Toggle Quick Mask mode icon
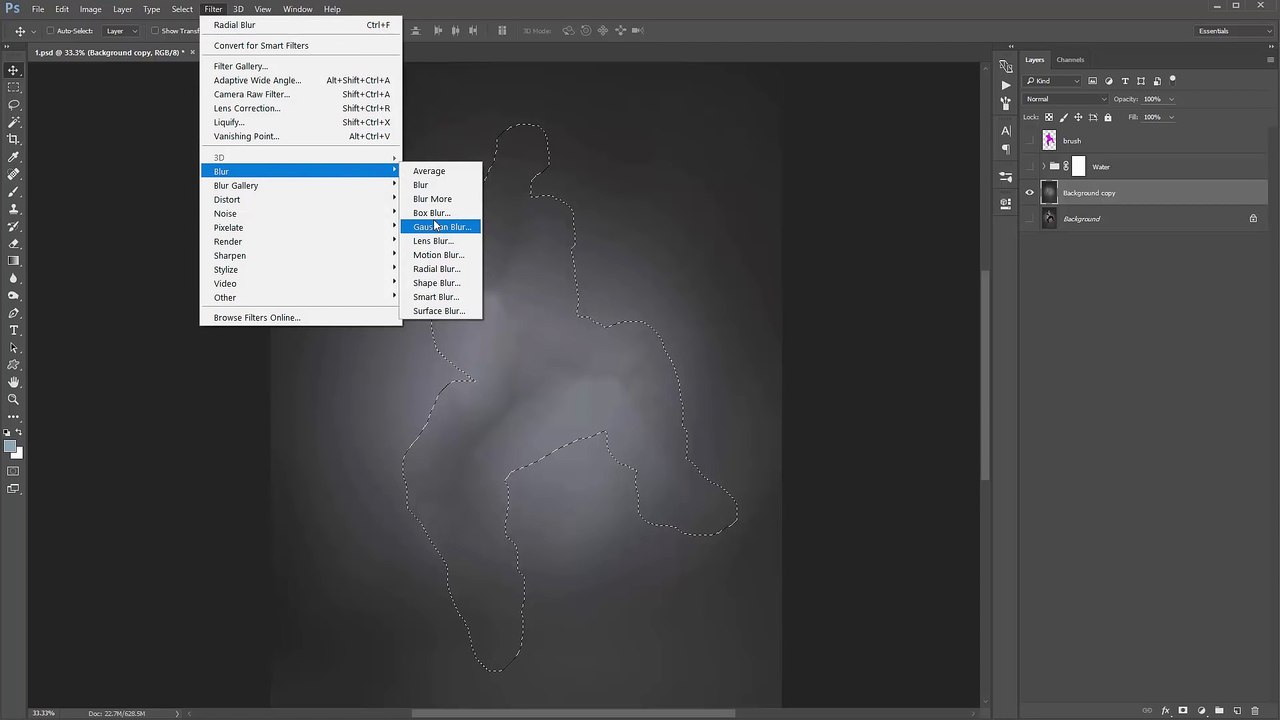 [14, 471]
